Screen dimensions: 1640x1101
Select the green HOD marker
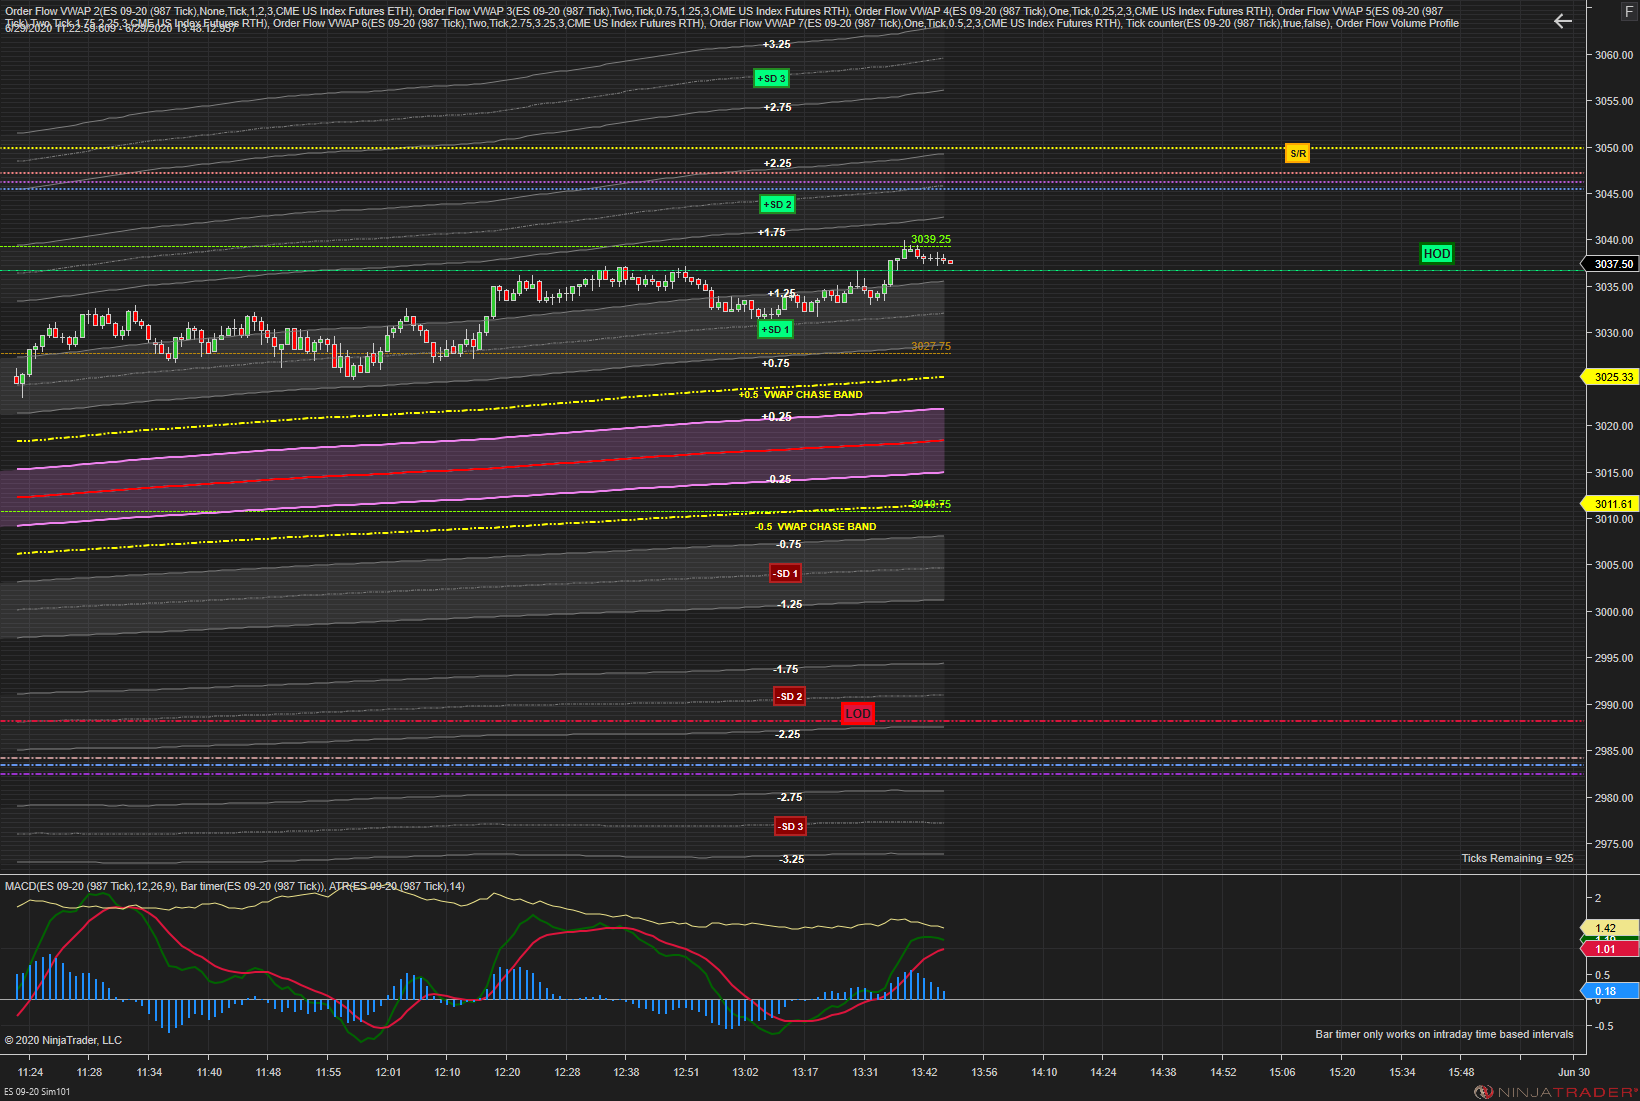tap(1436, 254)
